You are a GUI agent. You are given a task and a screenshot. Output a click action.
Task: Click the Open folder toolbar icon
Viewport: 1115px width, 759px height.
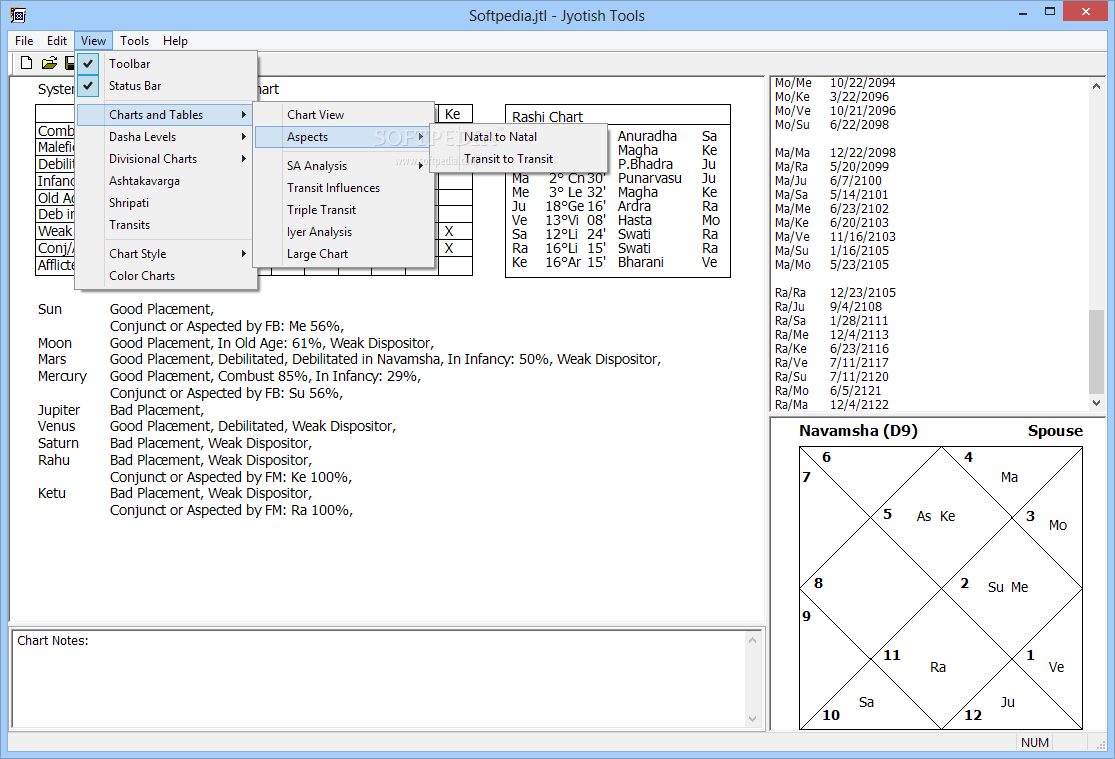click(x=49, y=63)
